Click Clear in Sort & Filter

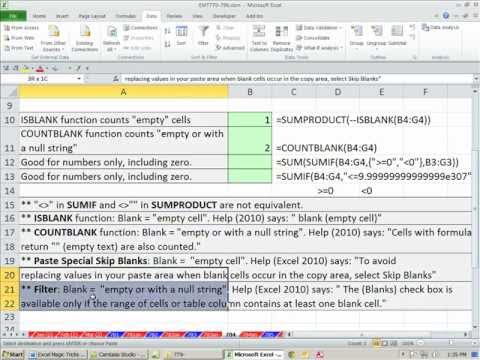(225, 28)
